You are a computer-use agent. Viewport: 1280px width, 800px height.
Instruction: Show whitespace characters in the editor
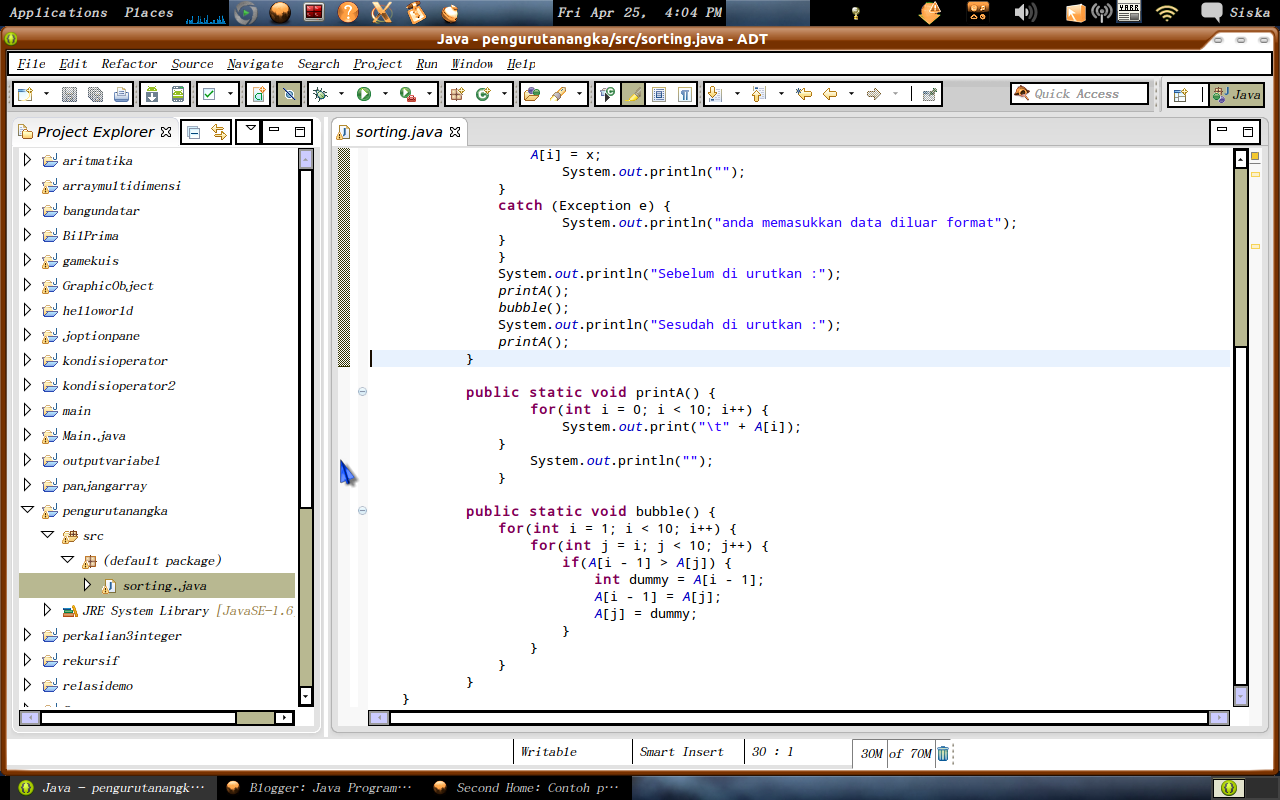tap(685, 93)
